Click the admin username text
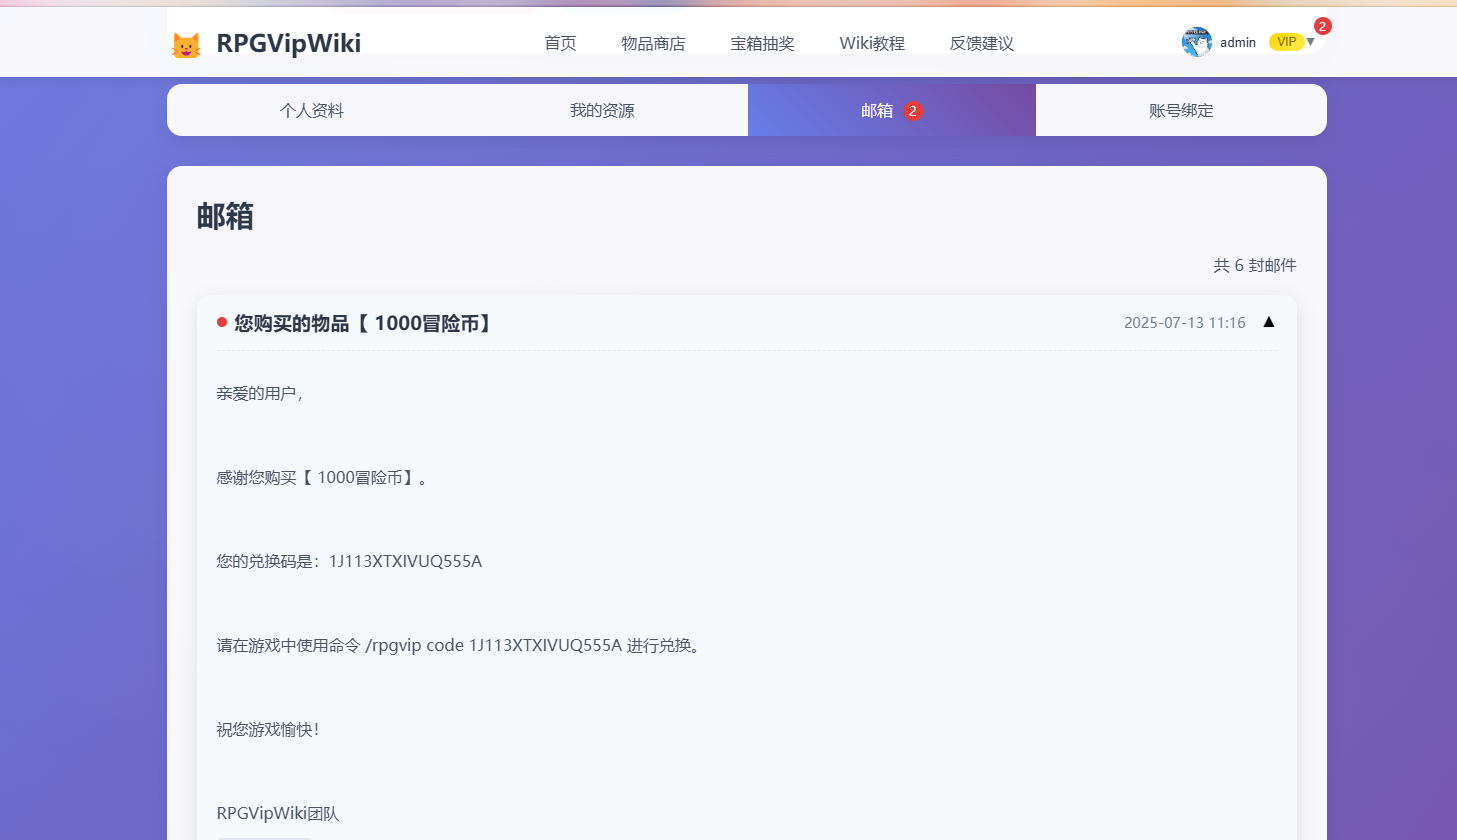 coord(1238,42)
